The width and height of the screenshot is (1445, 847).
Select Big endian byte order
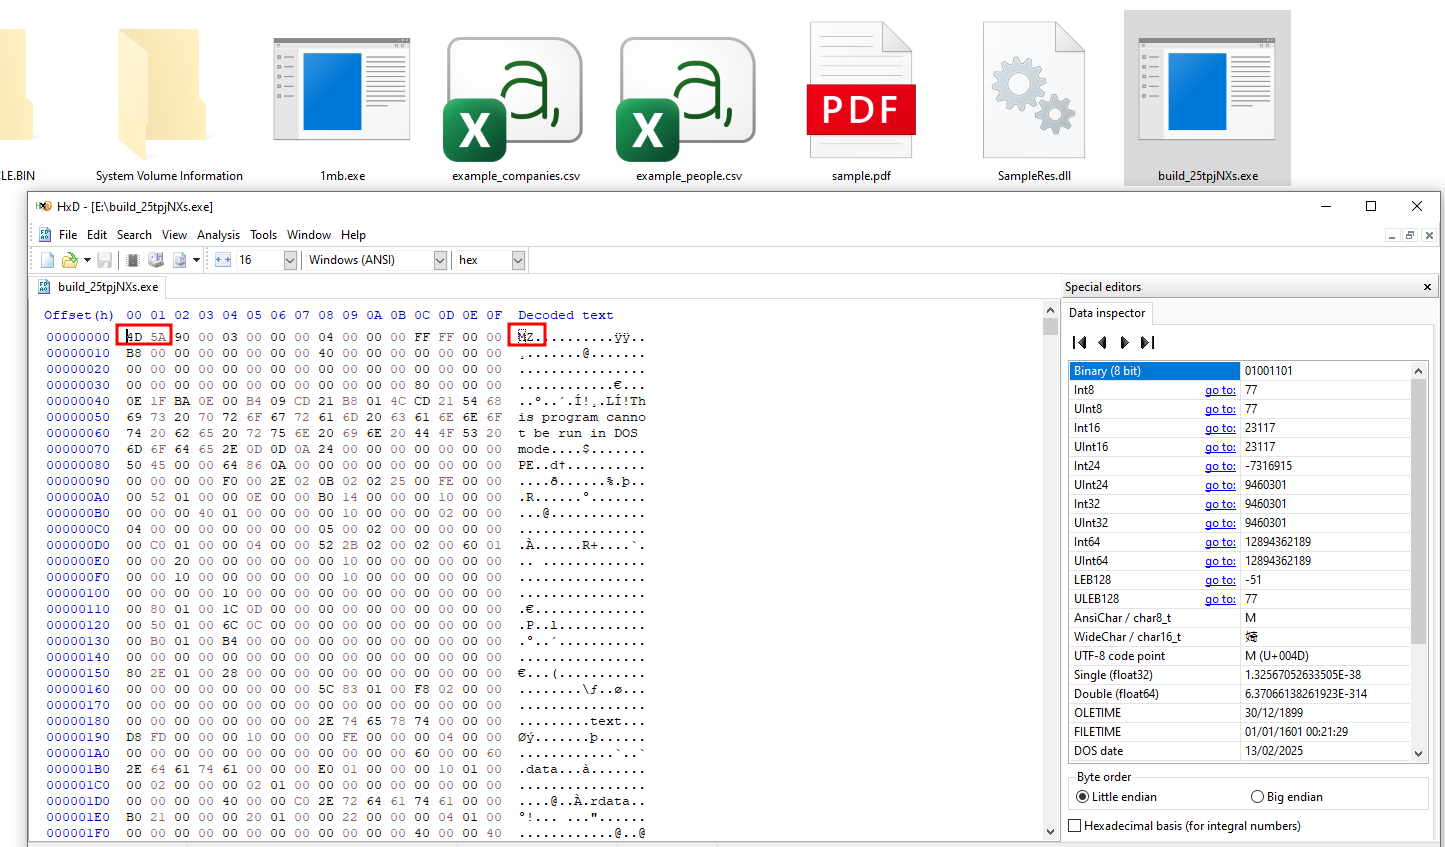click(x=1287, y=797)
